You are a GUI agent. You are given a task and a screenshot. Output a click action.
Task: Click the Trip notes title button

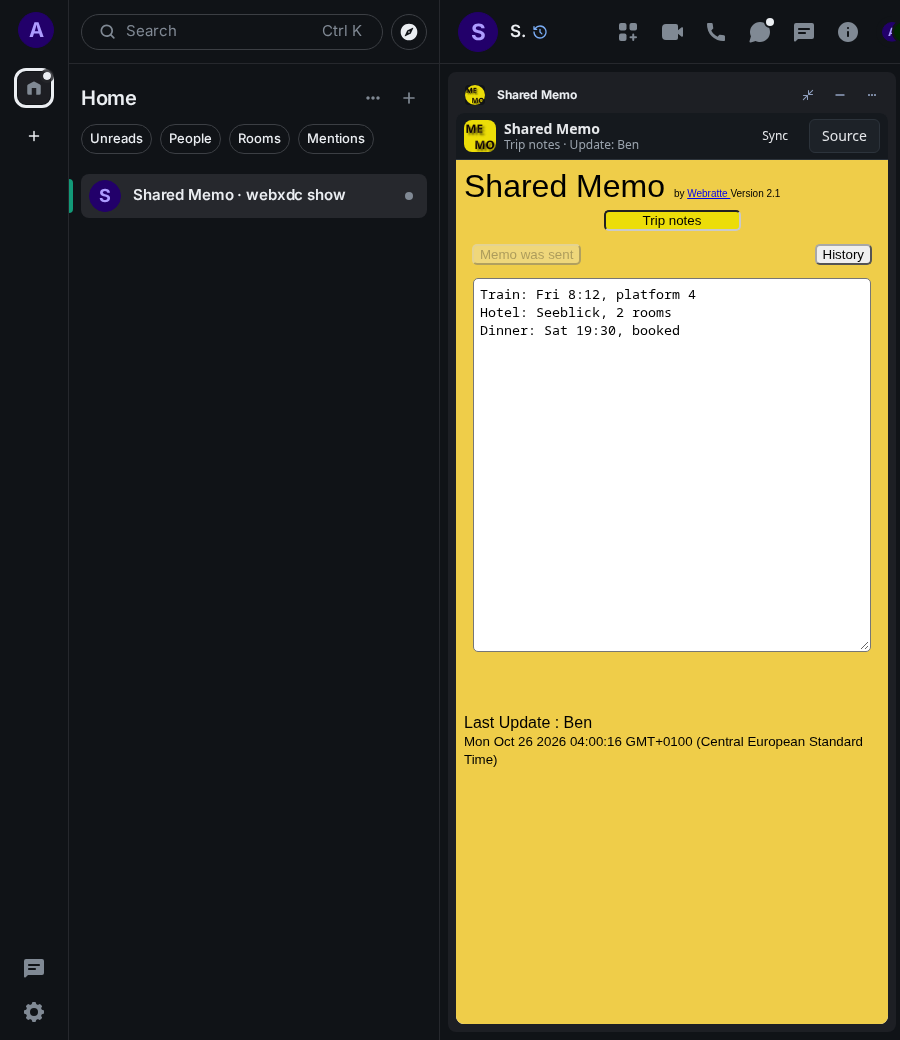672,221
